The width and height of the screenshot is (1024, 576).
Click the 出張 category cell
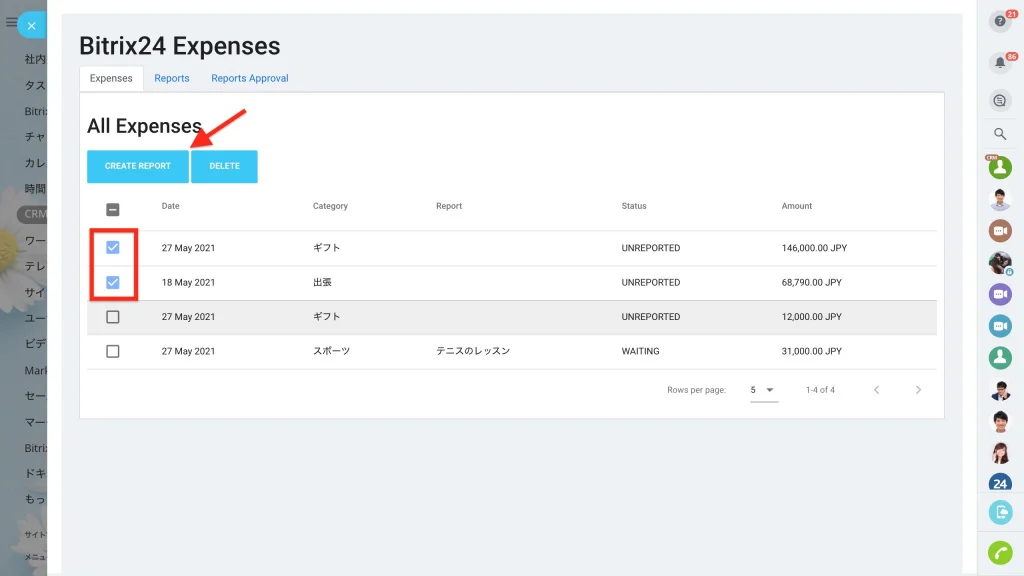[x=322, y=282]
